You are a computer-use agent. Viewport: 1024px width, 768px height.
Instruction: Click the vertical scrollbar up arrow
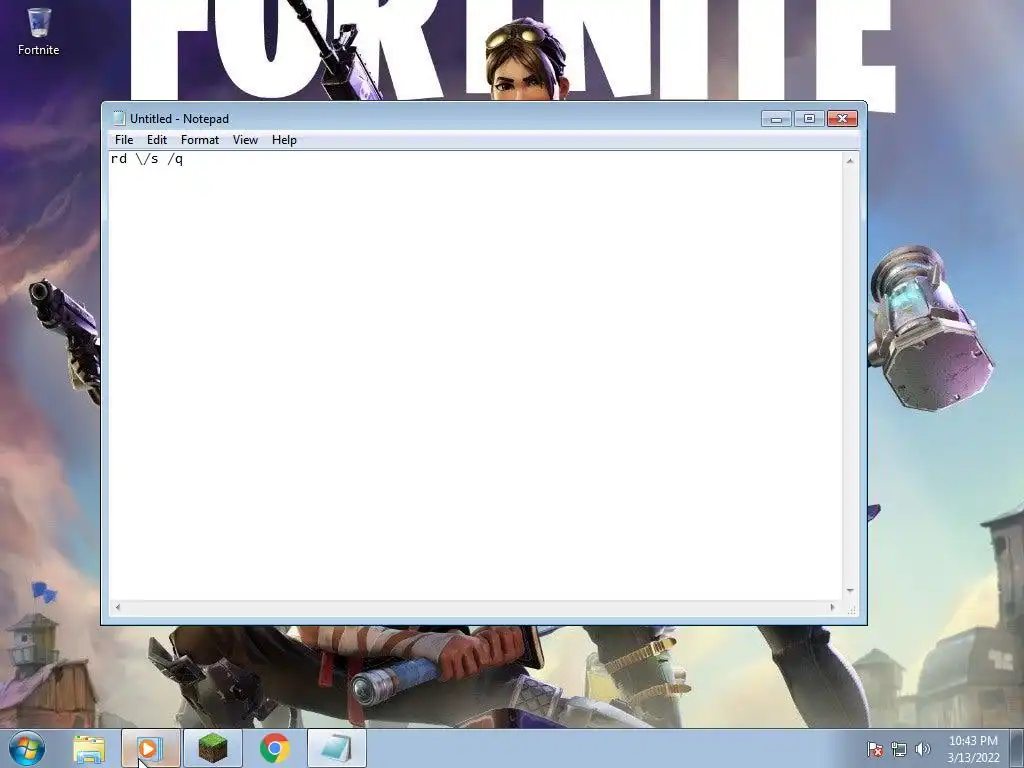[850, 161]
